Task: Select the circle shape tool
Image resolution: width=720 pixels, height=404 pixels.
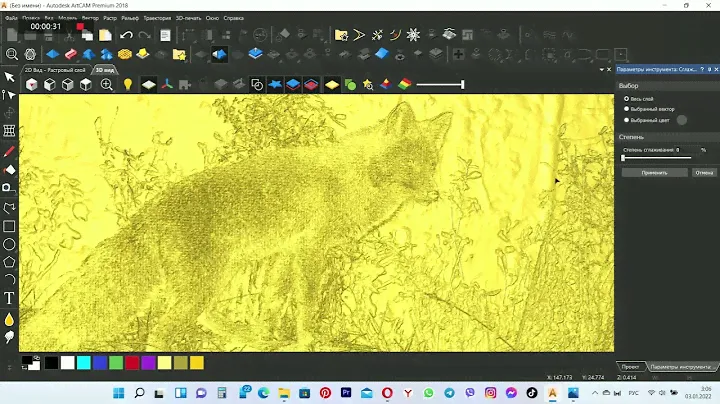Action: tap(10, 243)
